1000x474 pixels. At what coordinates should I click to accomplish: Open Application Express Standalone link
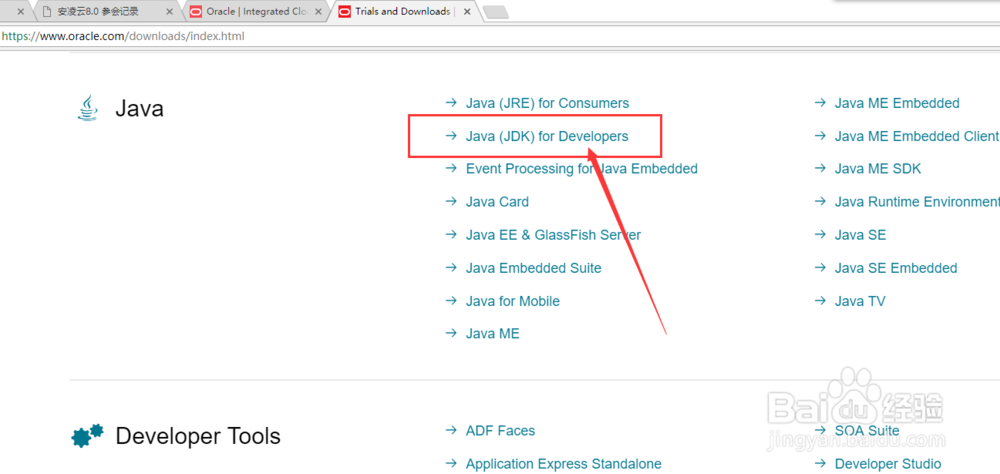[563, 464]
